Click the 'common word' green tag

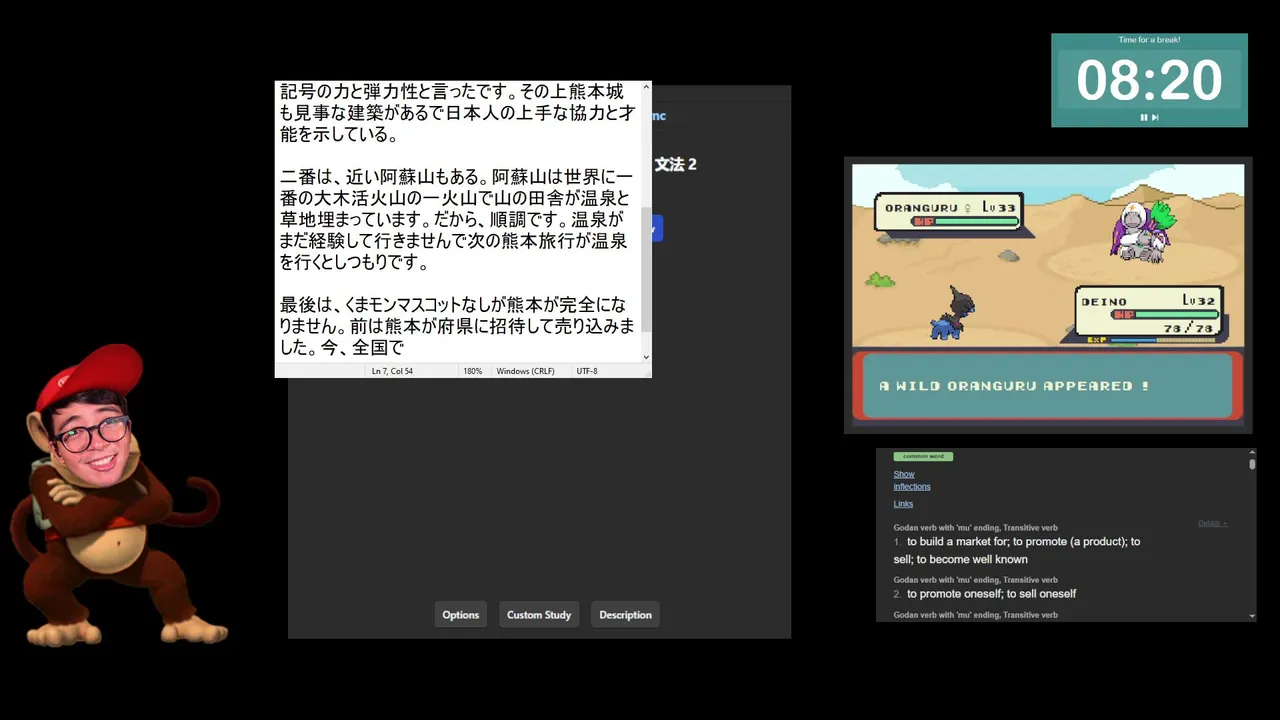point(923,456)
